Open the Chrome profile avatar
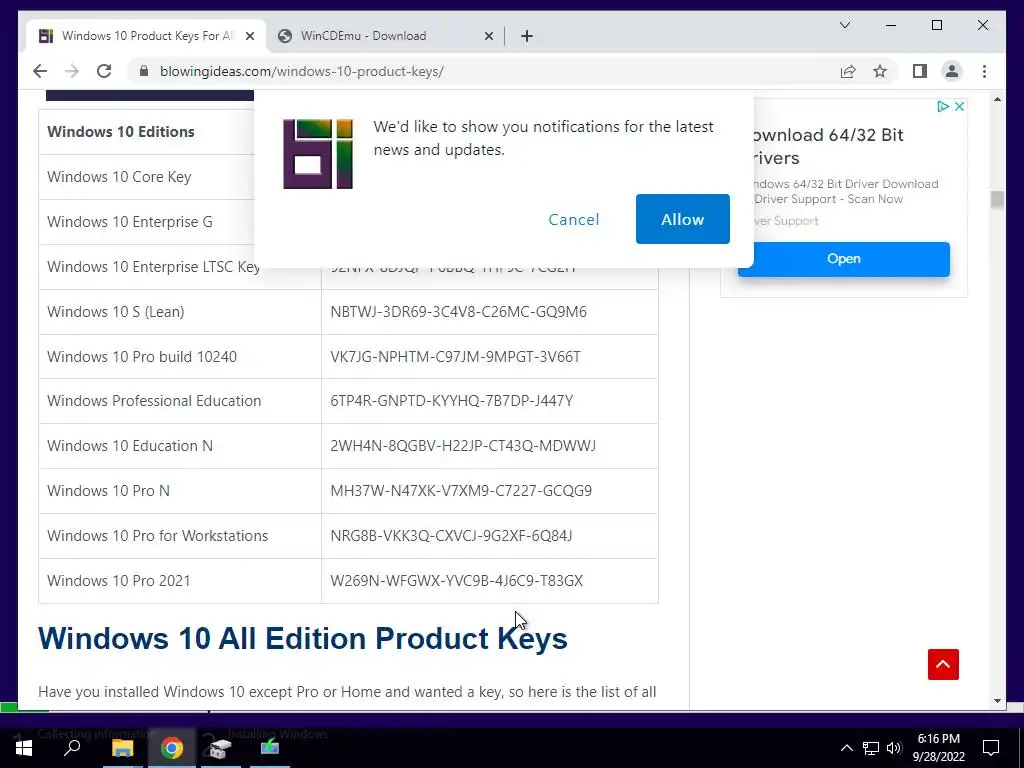Screen dimensions: 1024x768 click(x=952, y=71)
